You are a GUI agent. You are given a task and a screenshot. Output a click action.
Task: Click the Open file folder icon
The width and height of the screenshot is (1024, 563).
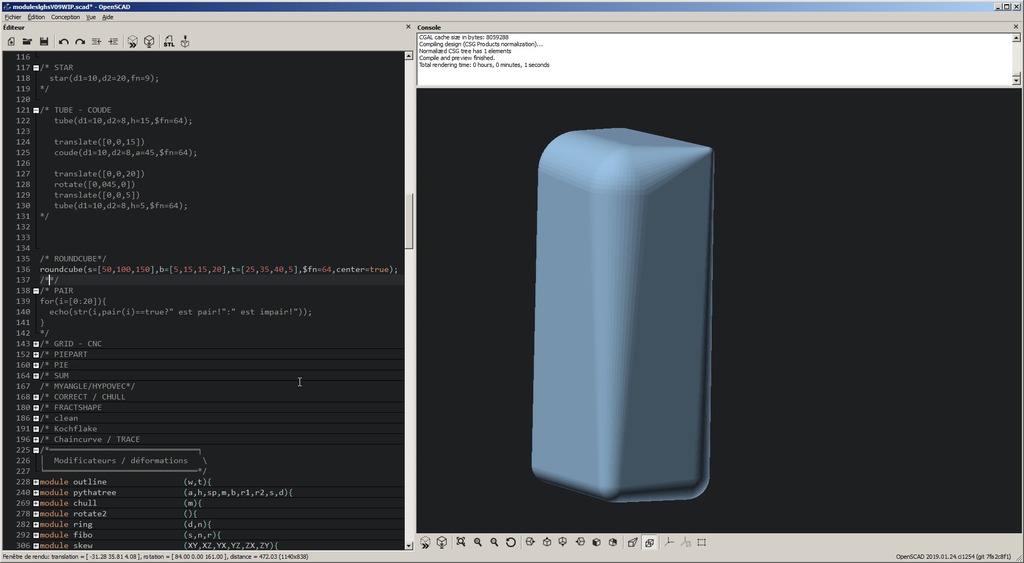tap(27, 42)
